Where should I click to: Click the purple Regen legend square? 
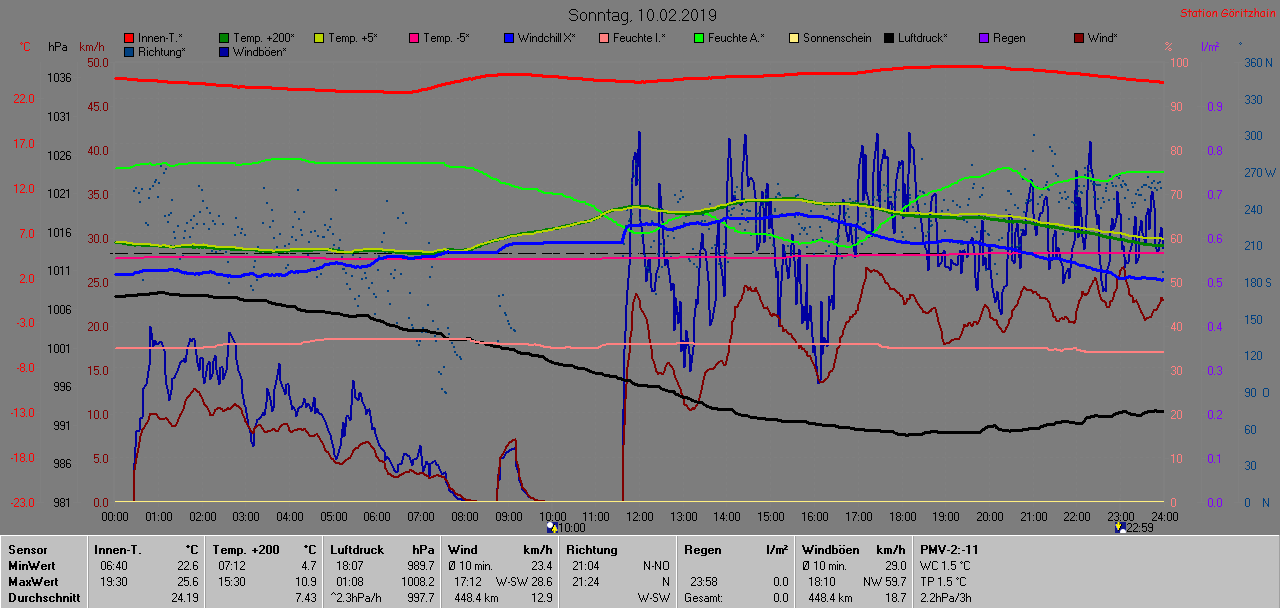point(984,38)
